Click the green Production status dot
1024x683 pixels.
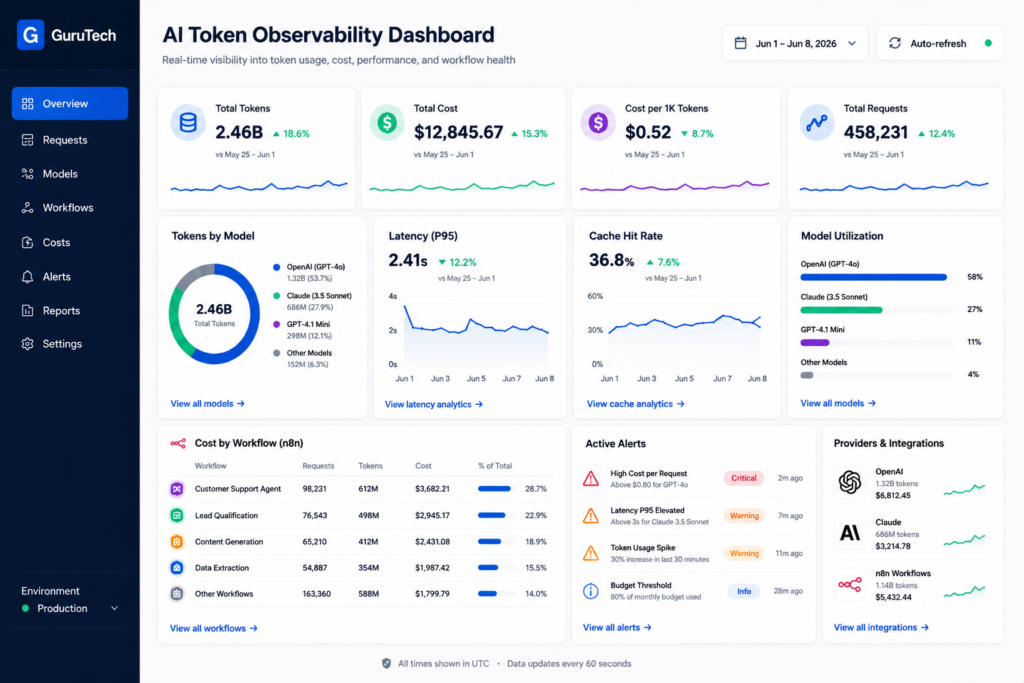click(x=25, y=609)
